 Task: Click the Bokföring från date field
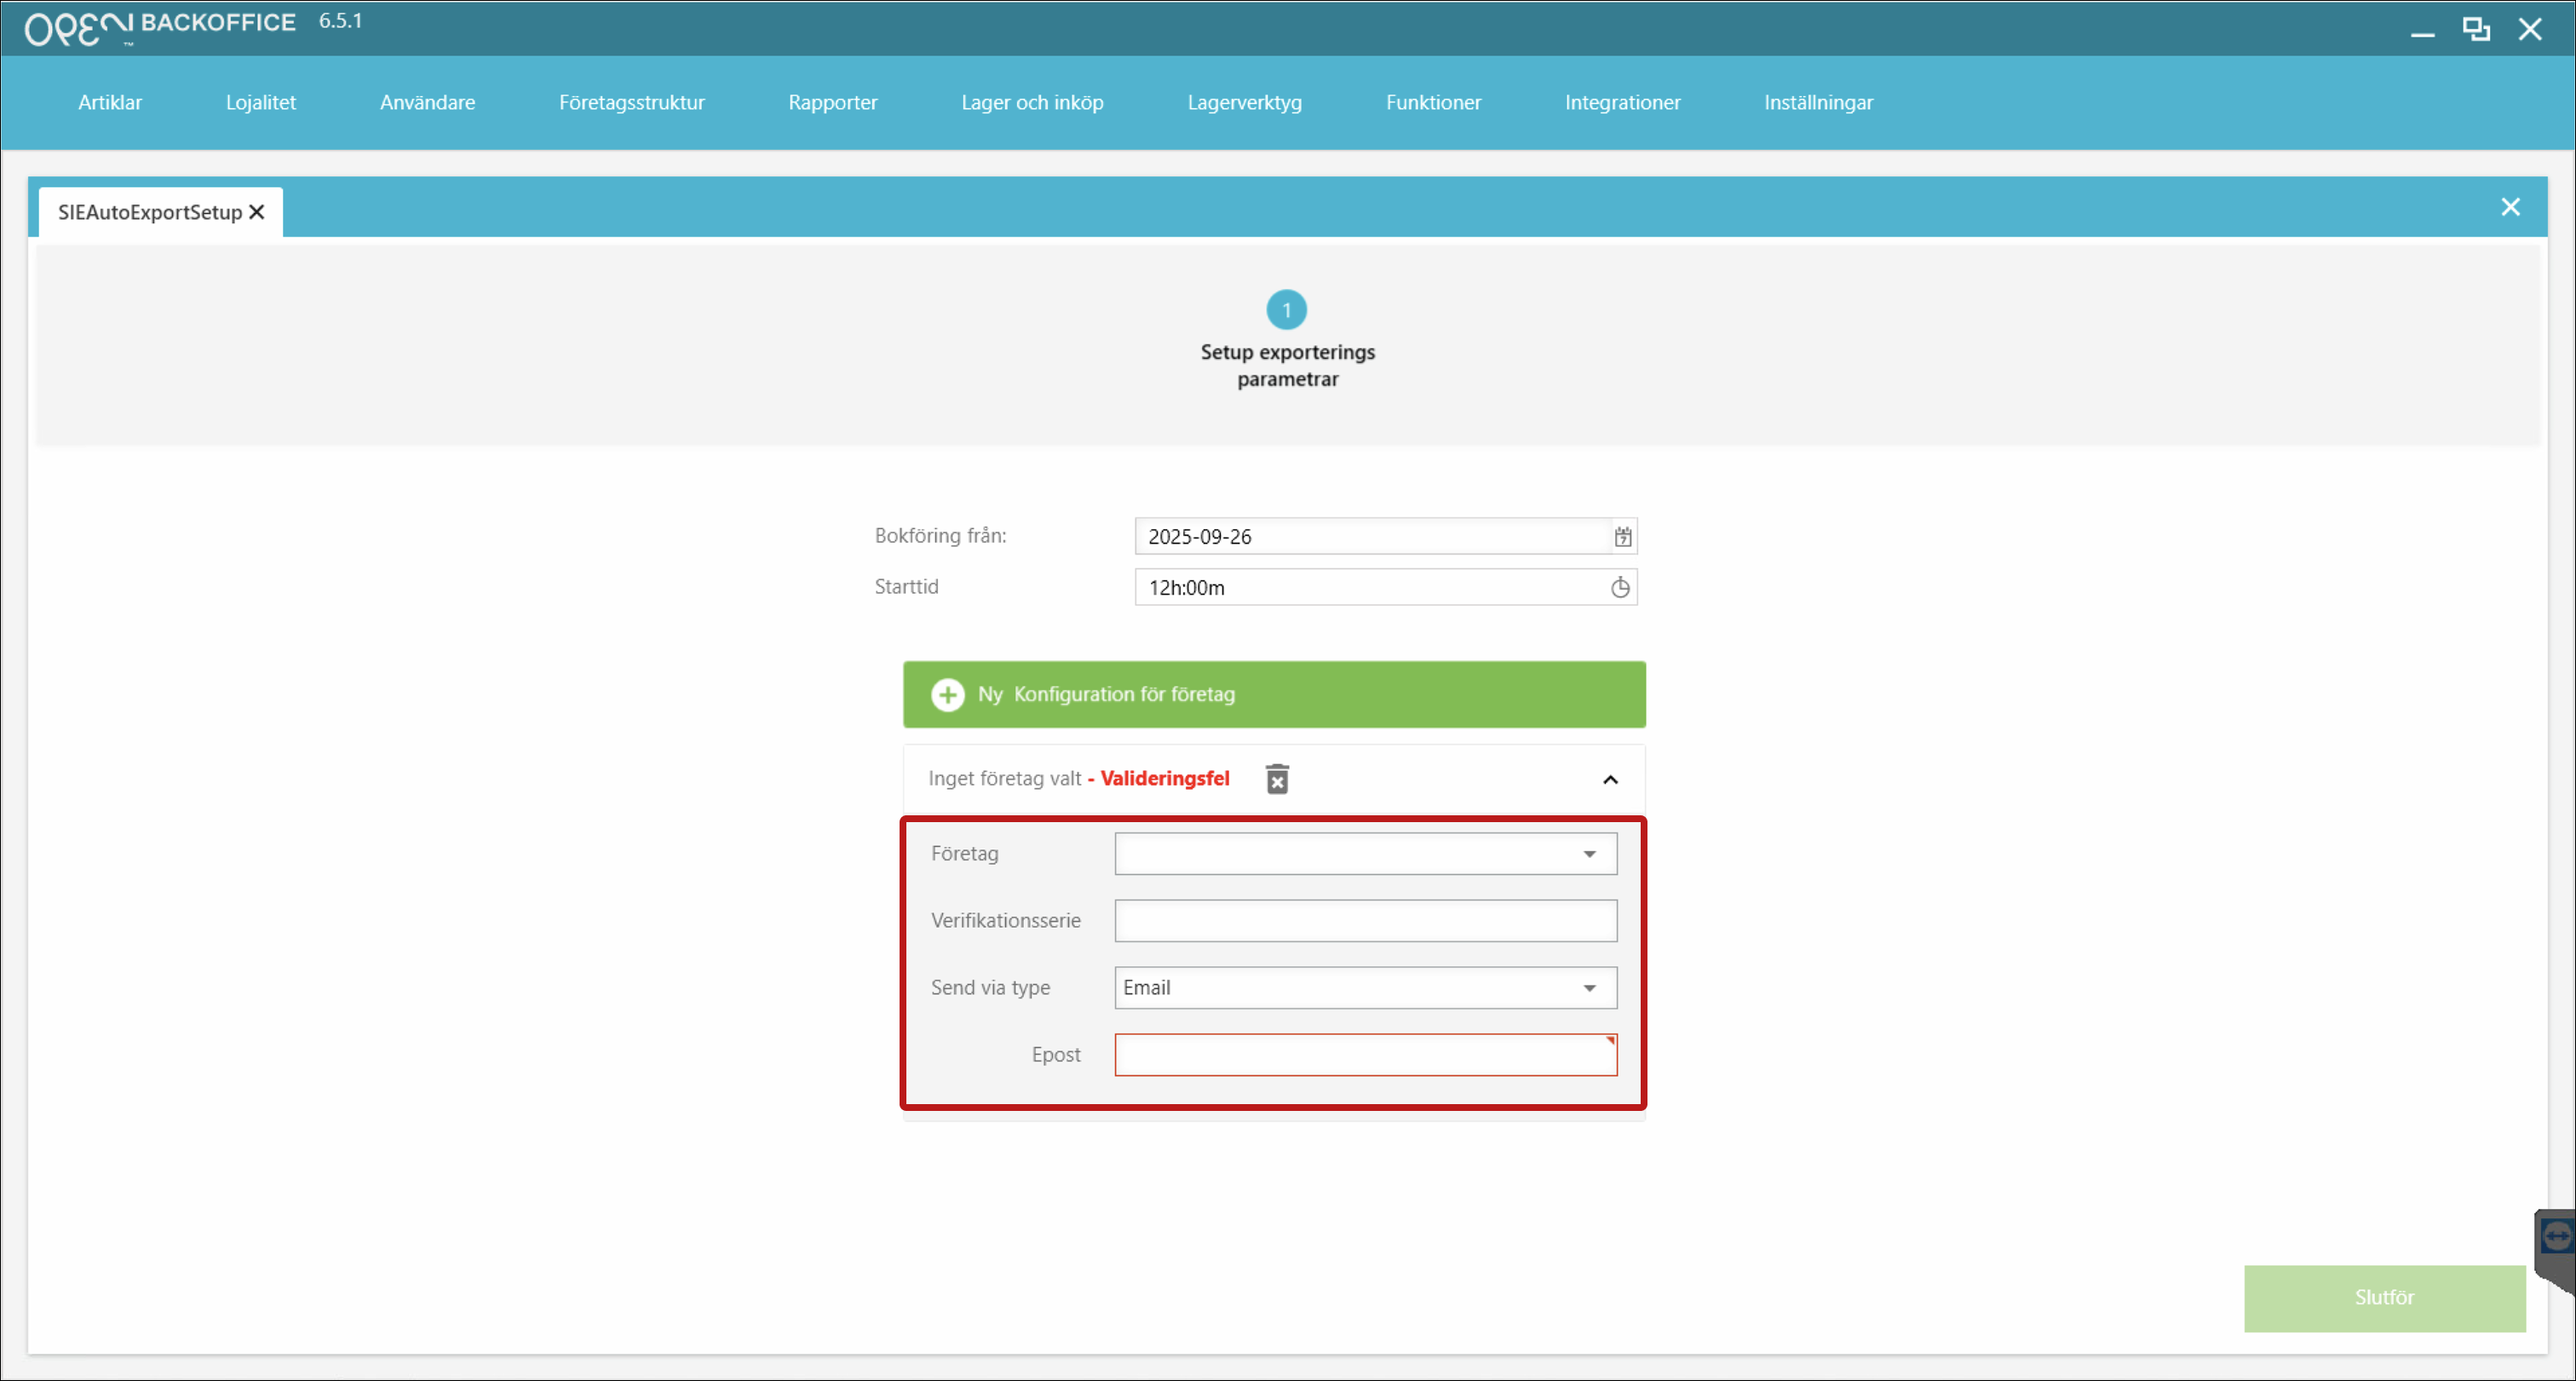pos(1370,537)
